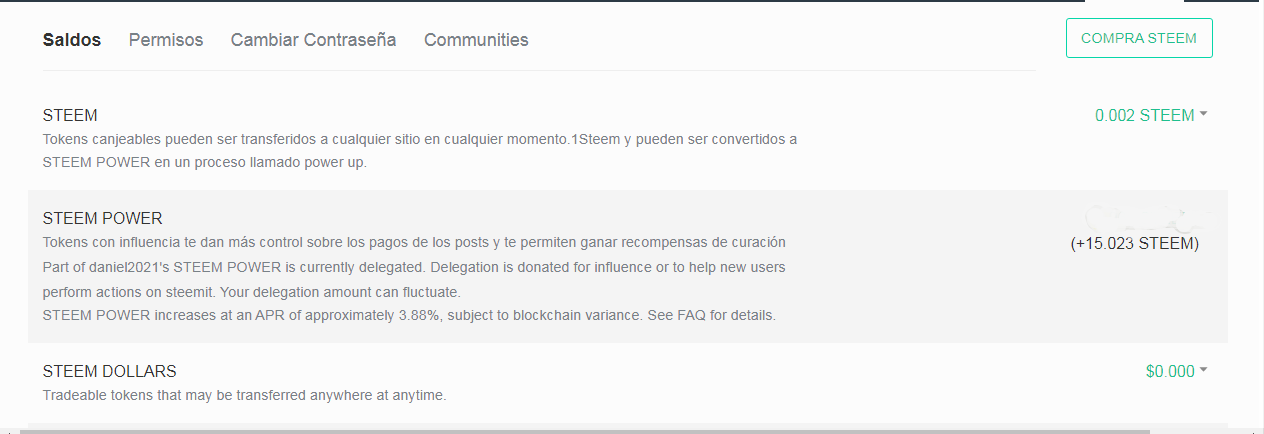
Task: Click the 'Tokens canjeables' description line
Action: pos(419,139)
